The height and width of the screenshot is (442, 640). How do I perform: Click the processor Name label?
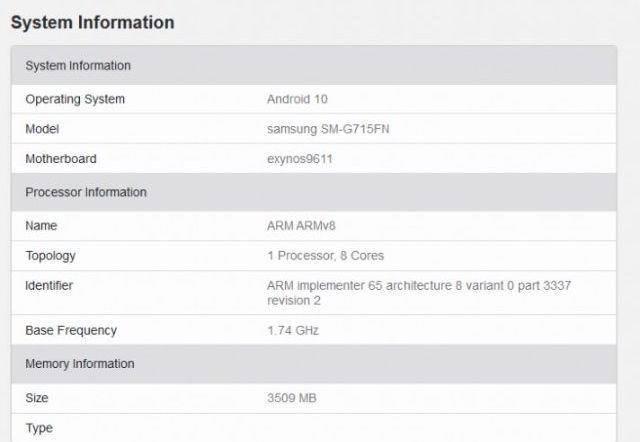click(x=41, y=226)
